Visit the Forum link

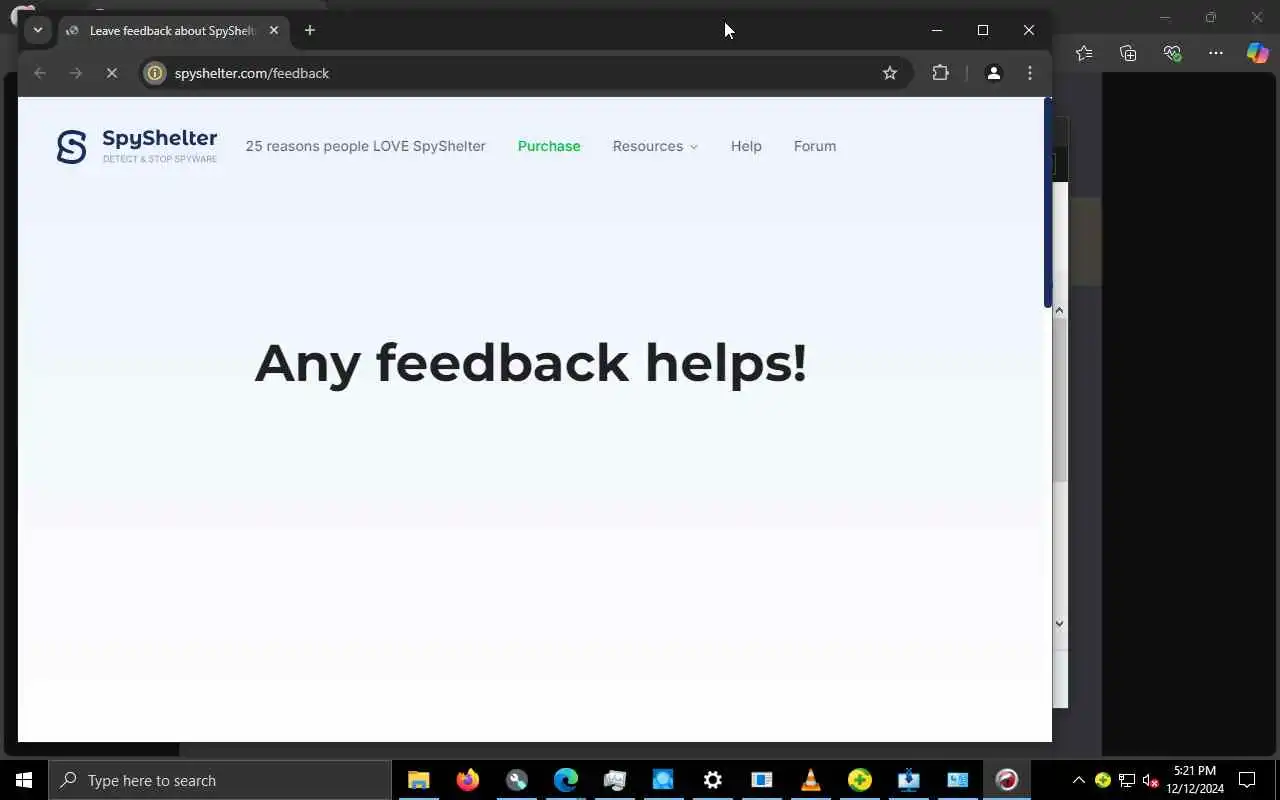pyautogui.click(x=815, y=146)
